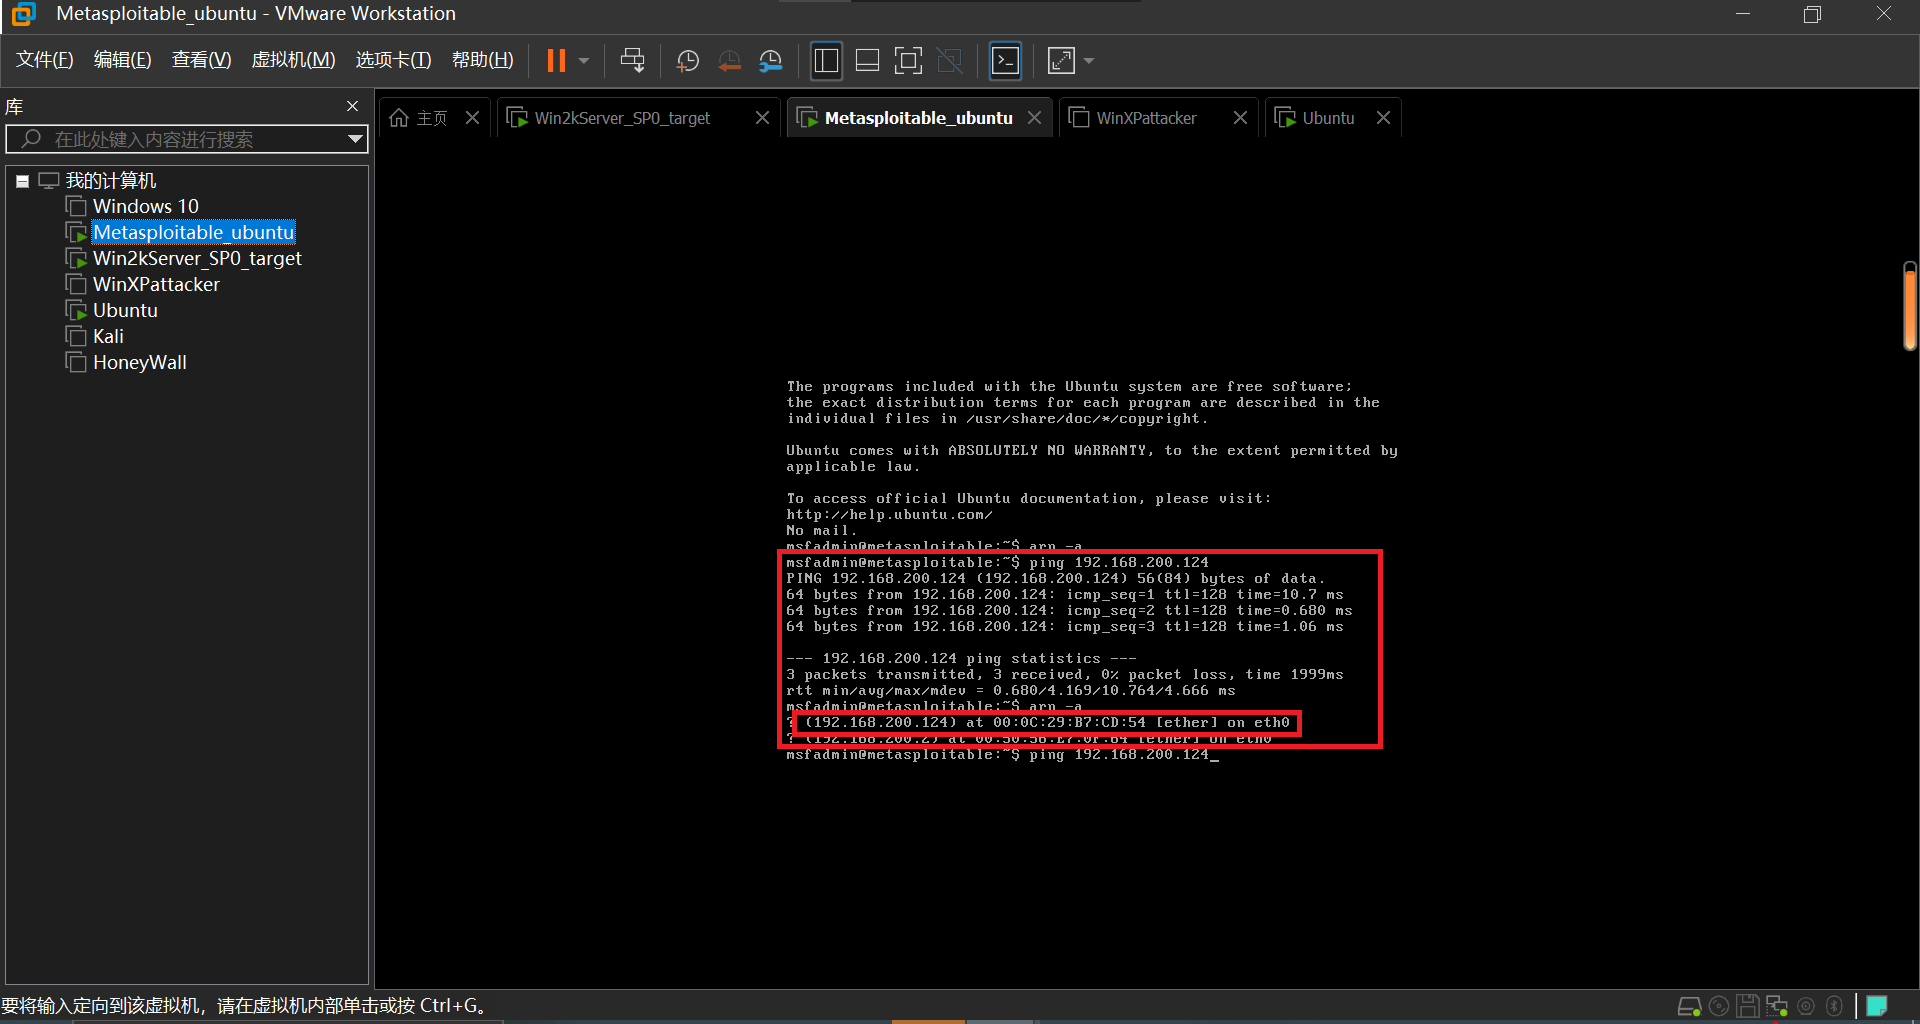Screen dimensions: 1920x1024
Task: Switch to Unity mode
Action: click(x=950, y=61)
